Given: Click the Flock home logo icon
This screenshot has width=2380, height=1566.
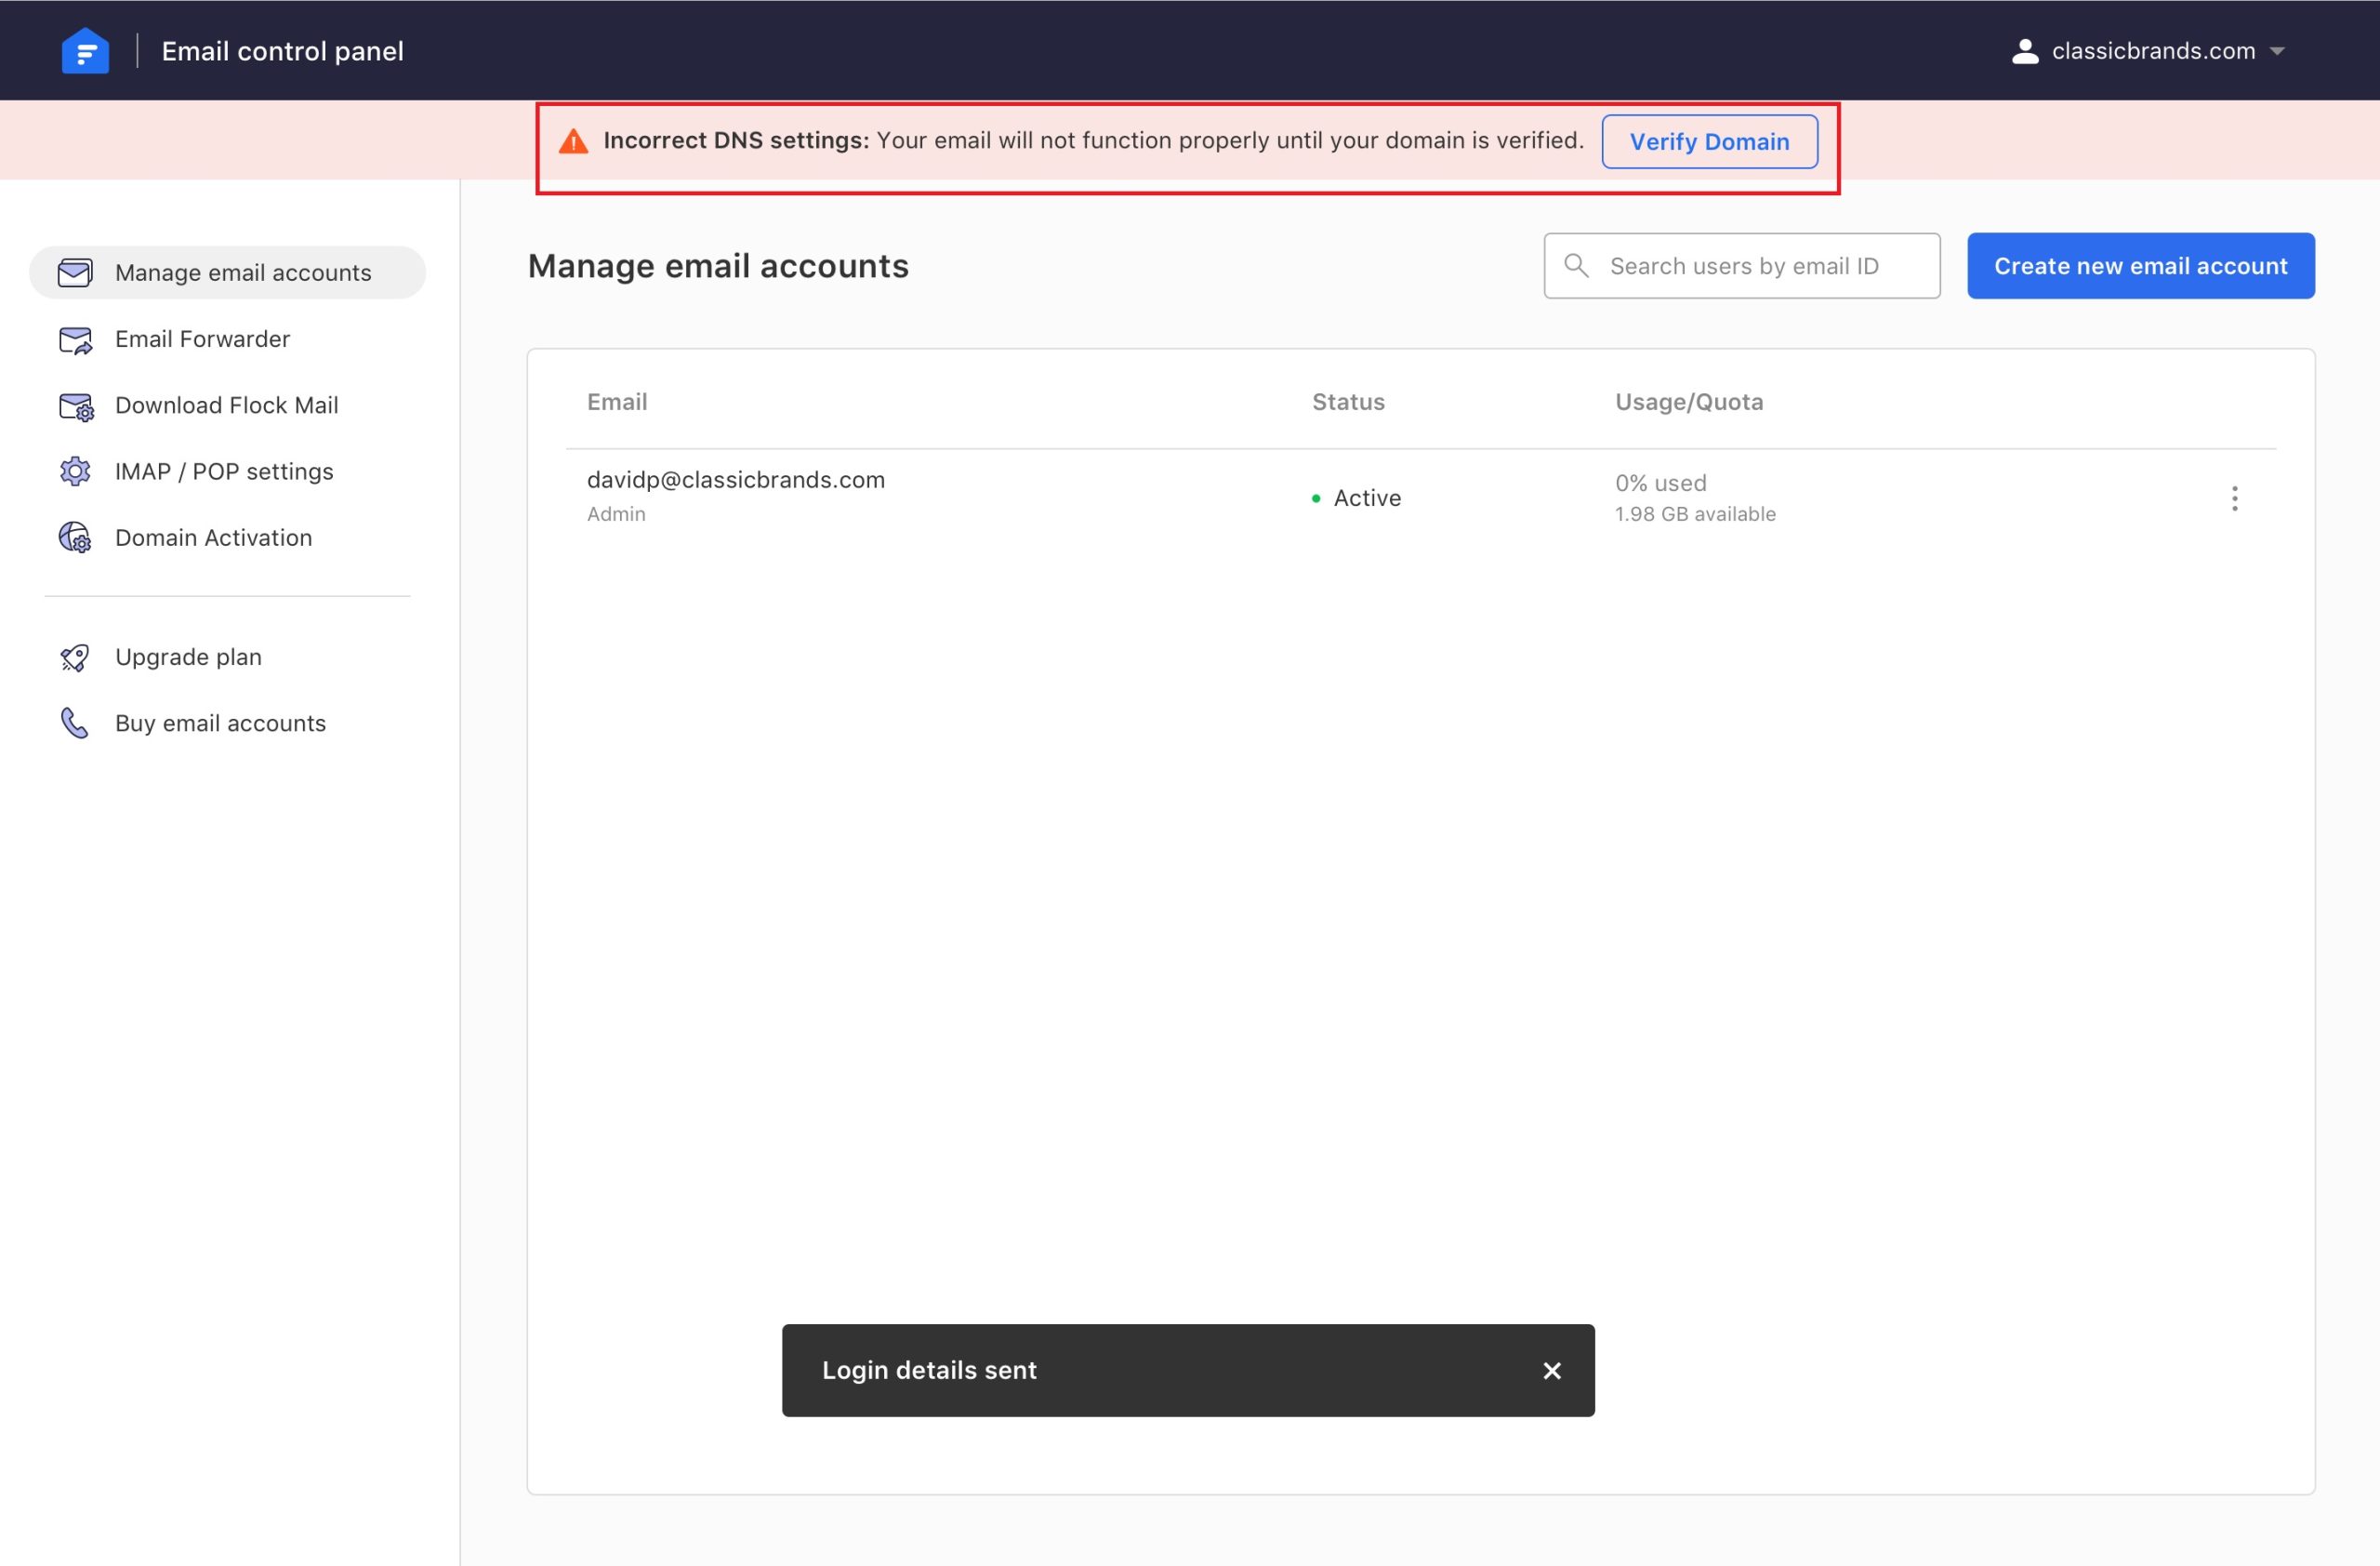Looking at the screenshot, I should point(85,50).
